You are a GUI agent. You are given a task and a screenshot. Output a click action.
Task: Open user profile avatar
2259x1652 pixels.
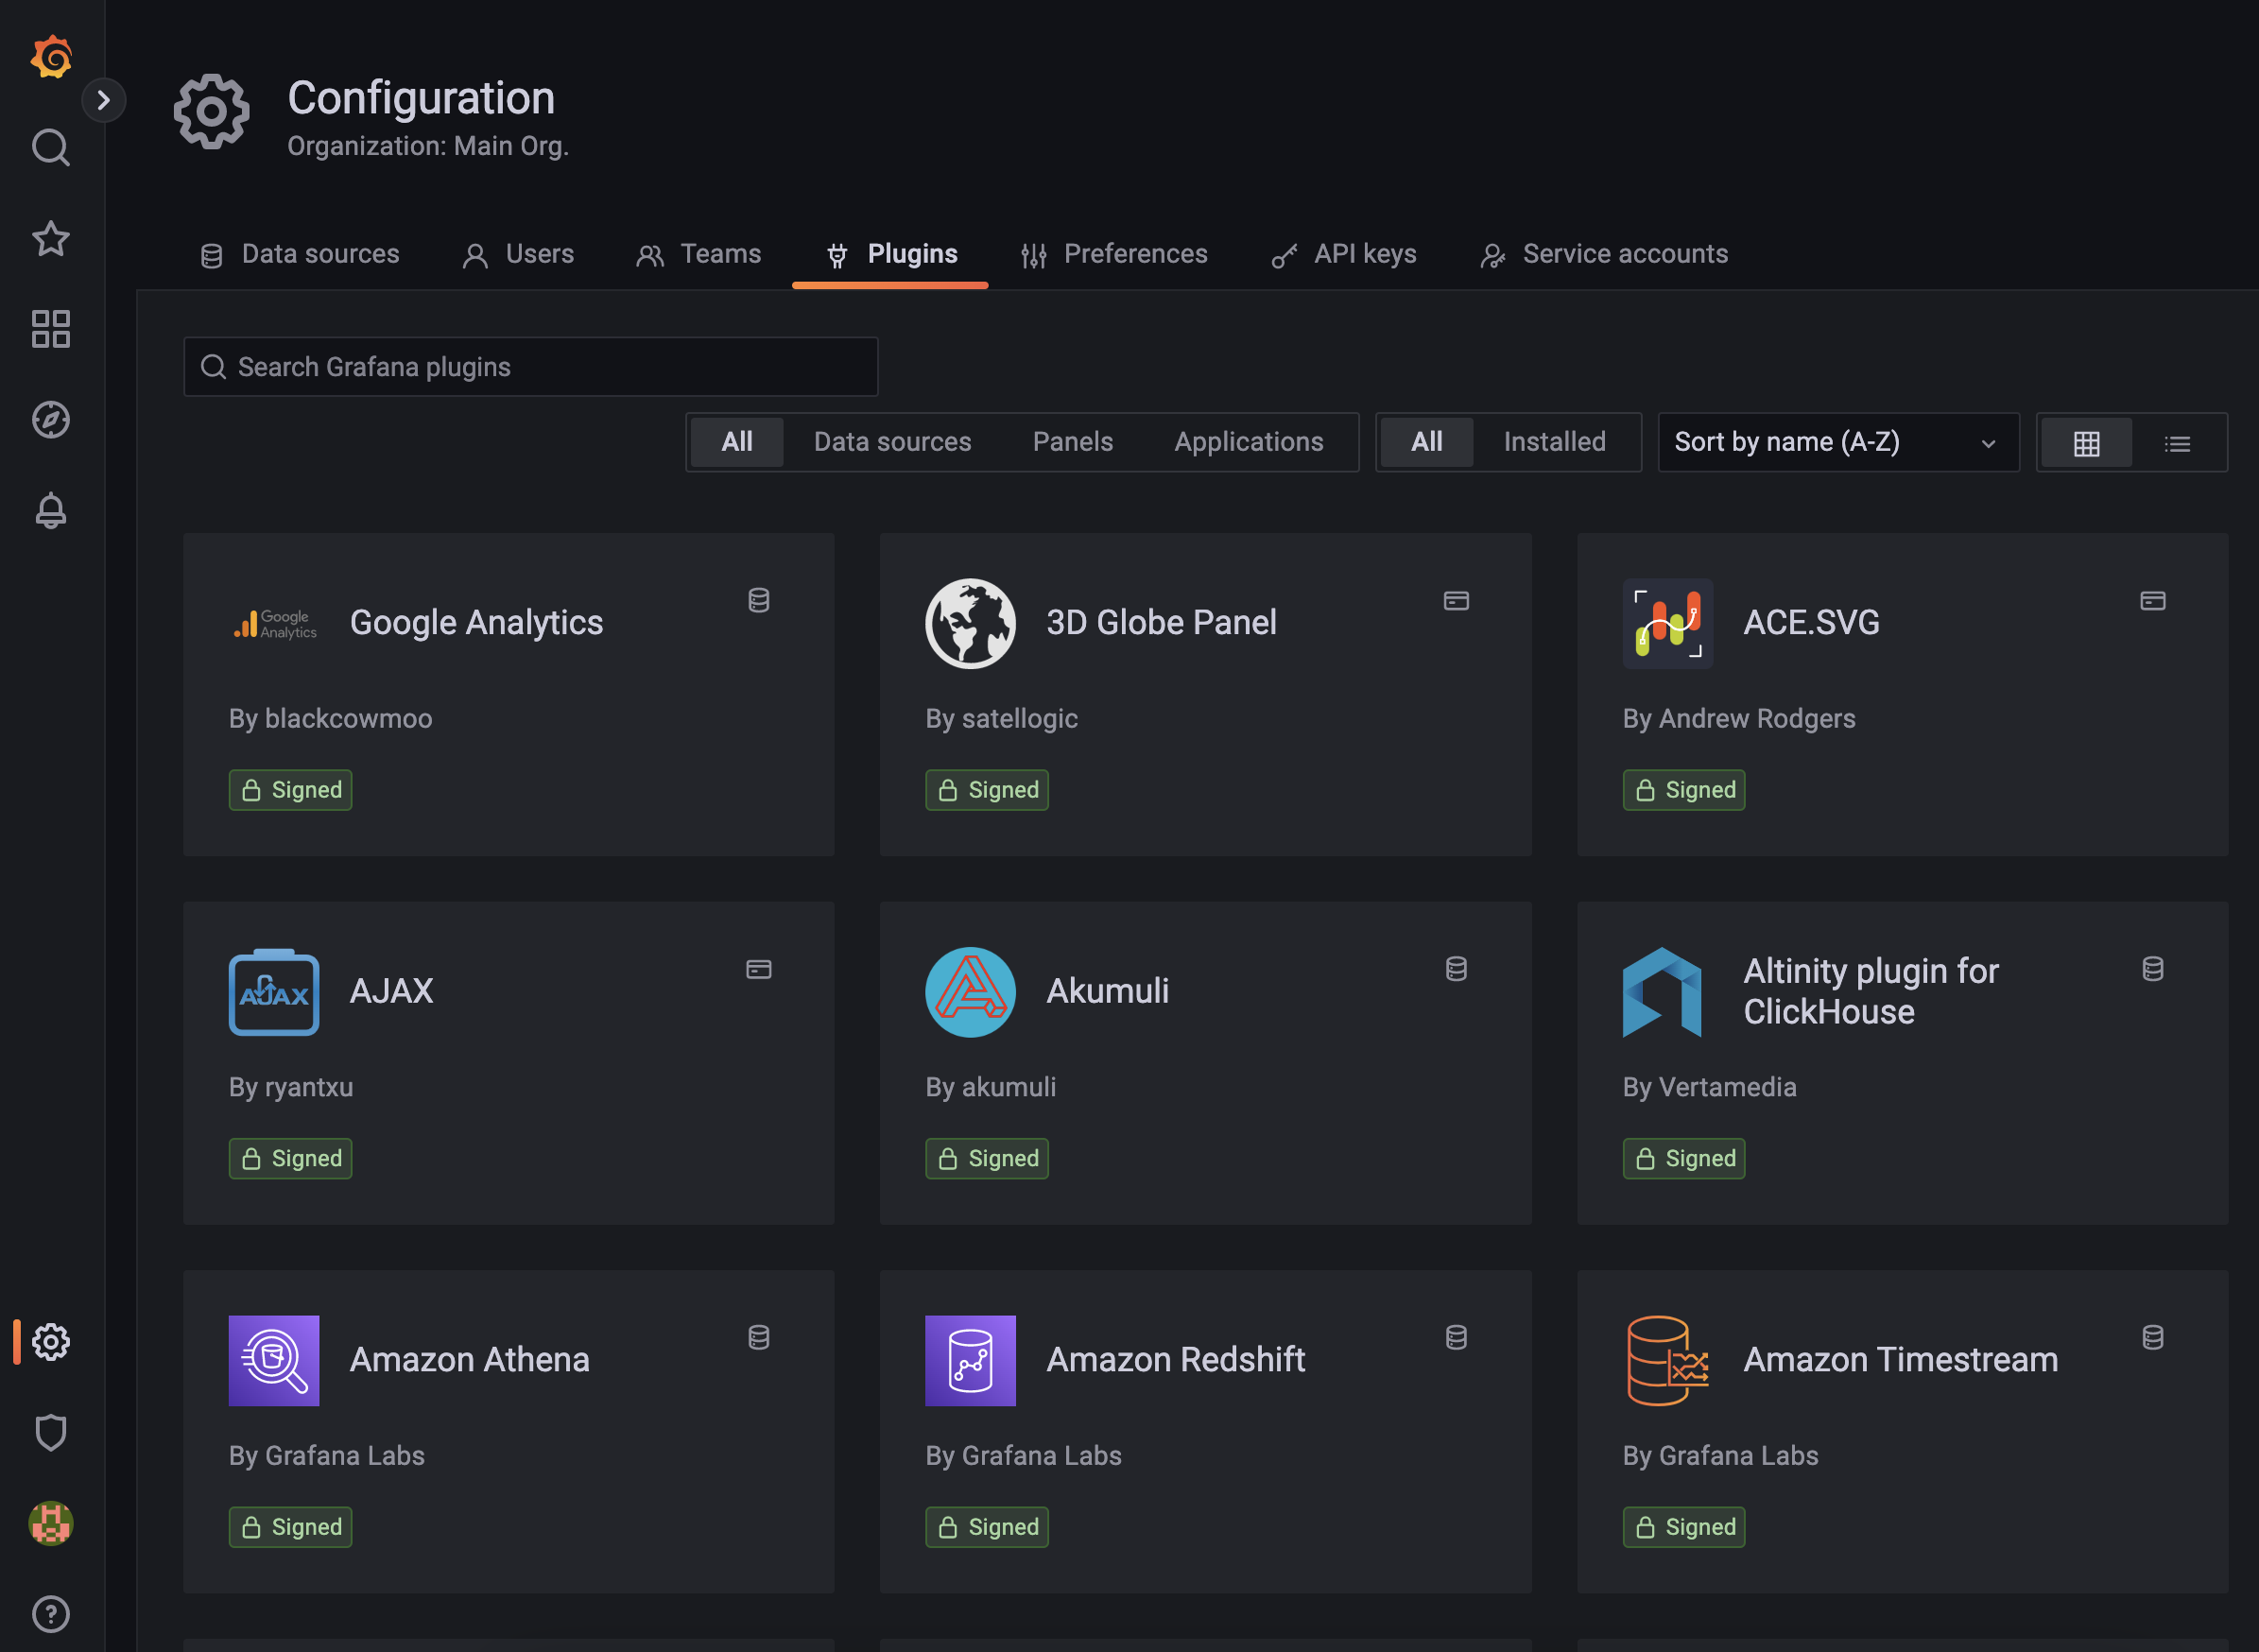[51, 1523]
